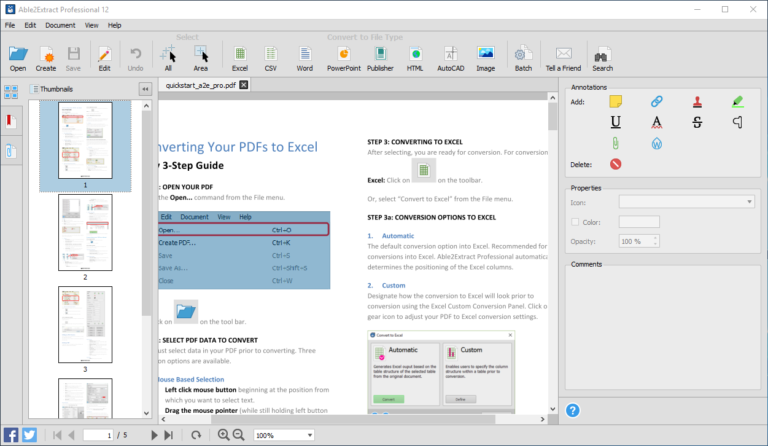The width and height of the screenshot is (768, 446).
Task: Convert to Image using toolbar icon
Action: tap(485, 53)
